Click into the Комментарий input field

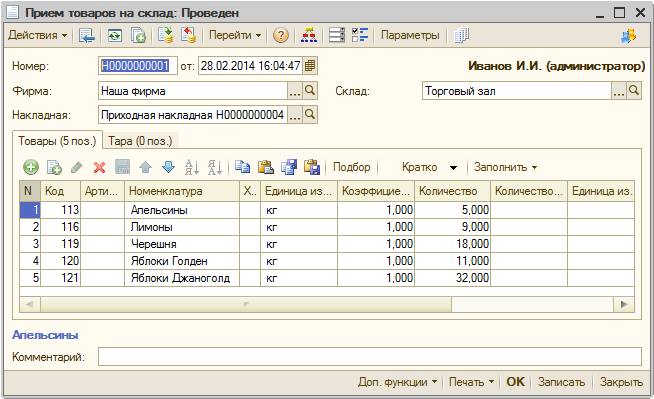370,357
